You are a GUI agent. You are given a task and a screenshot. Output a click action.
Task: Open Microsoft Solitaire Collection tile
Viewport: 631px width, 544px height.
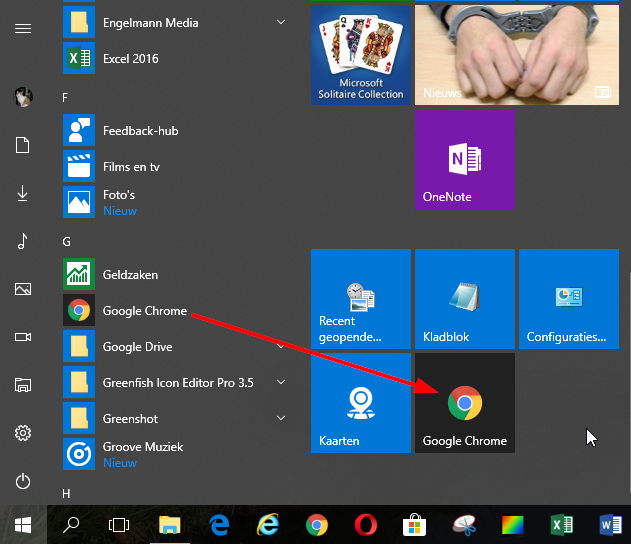pyautogui.click(x=360, y=54)
